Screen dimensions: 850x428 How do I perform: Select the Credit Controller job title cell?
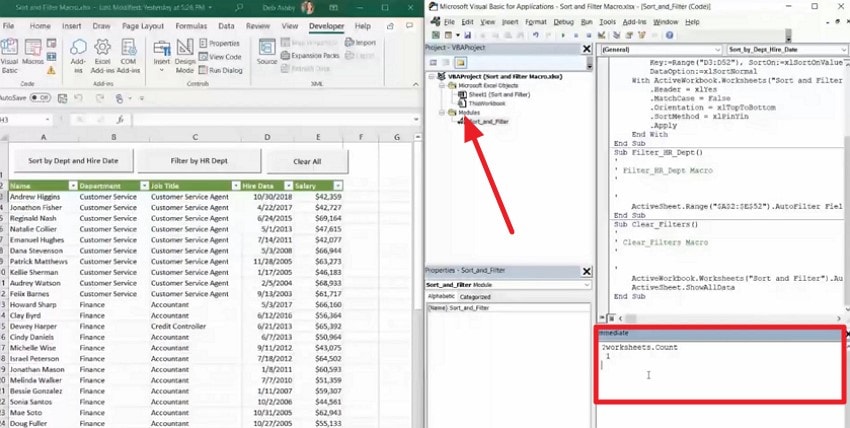pos(195,326)
